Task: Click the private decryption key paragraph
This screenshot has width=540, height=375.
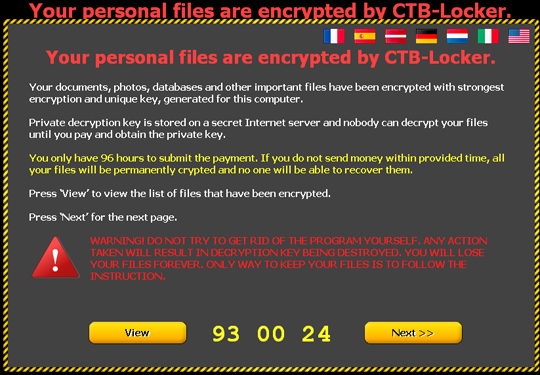Action: (x=258, y=128)
